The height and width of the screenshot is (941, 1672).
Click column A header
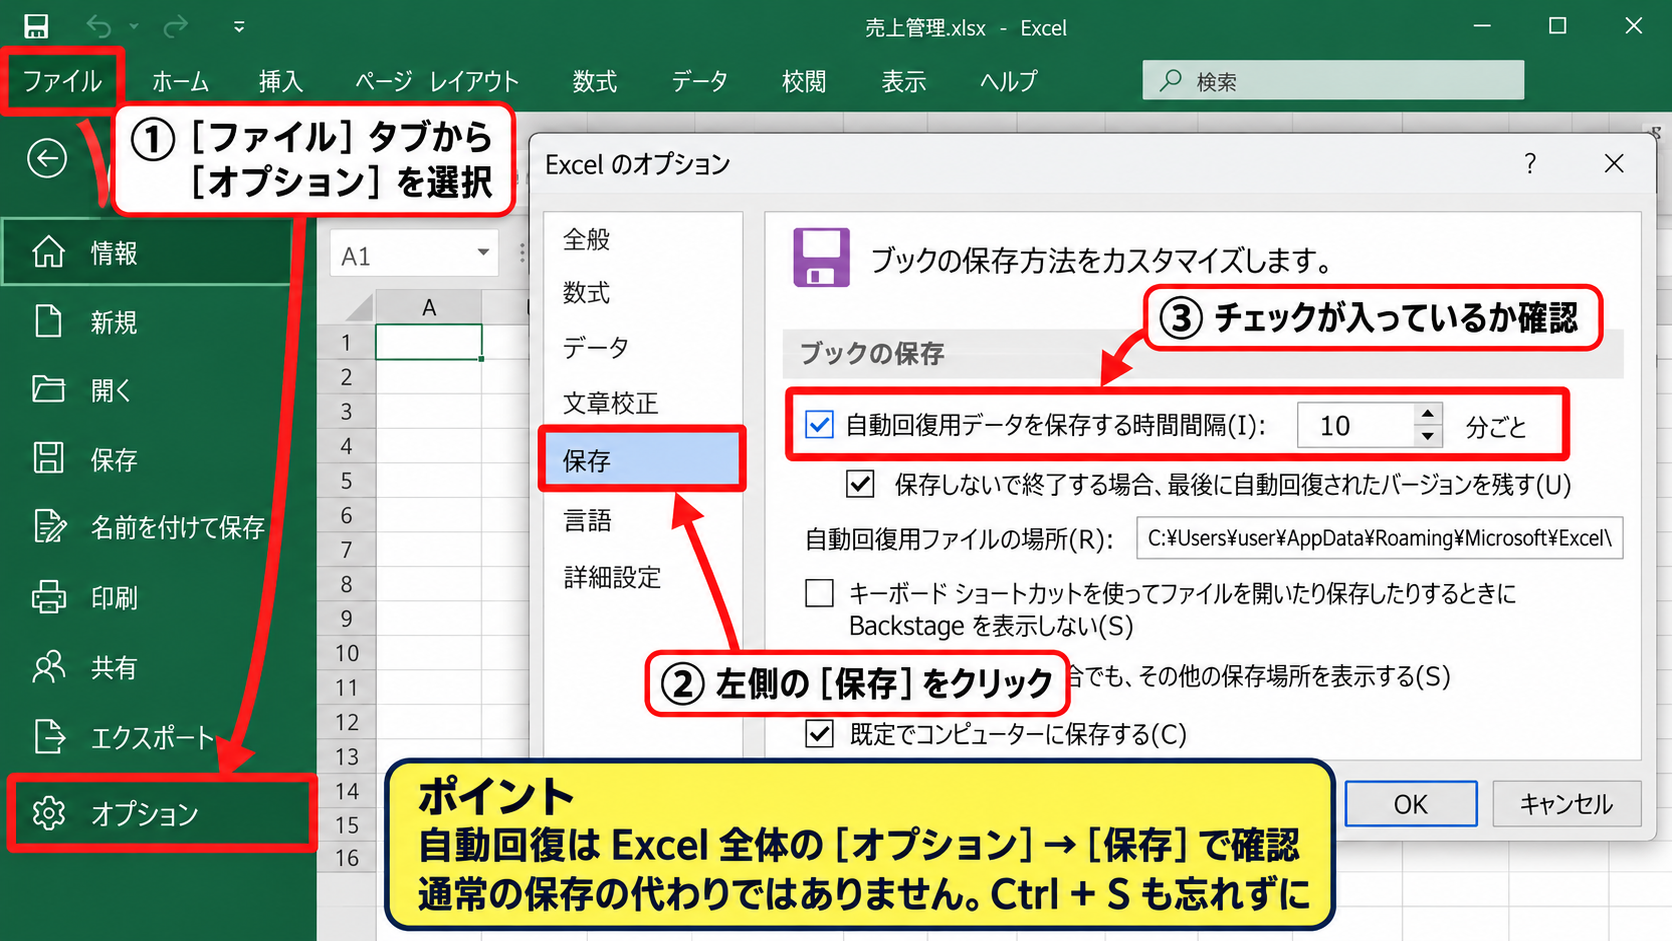429,307
